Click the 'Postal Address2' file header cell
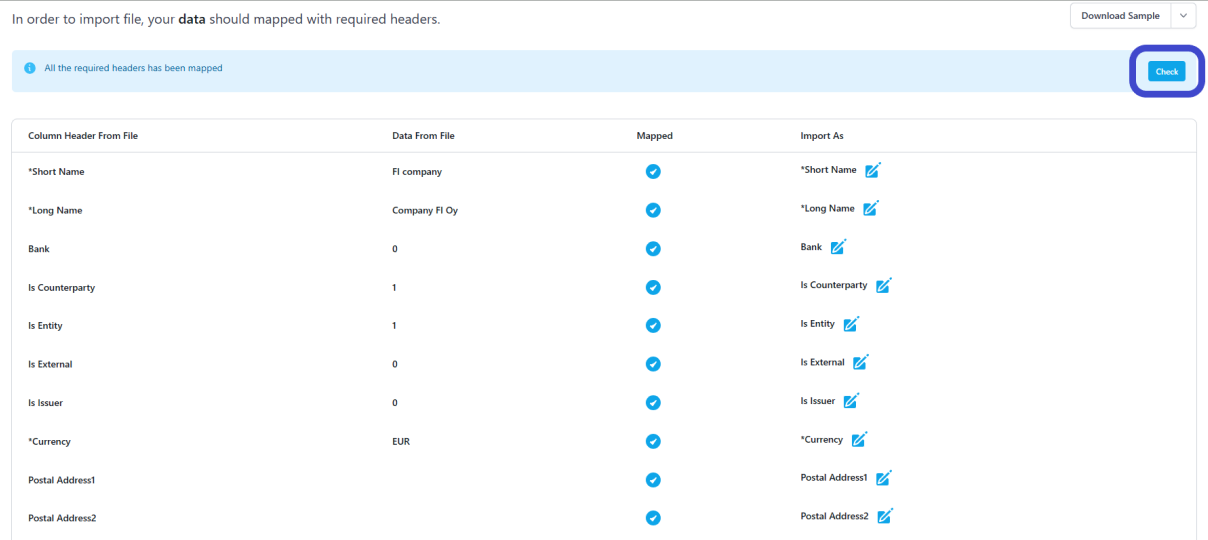1208x540 pixels. [x=62, y=519]
